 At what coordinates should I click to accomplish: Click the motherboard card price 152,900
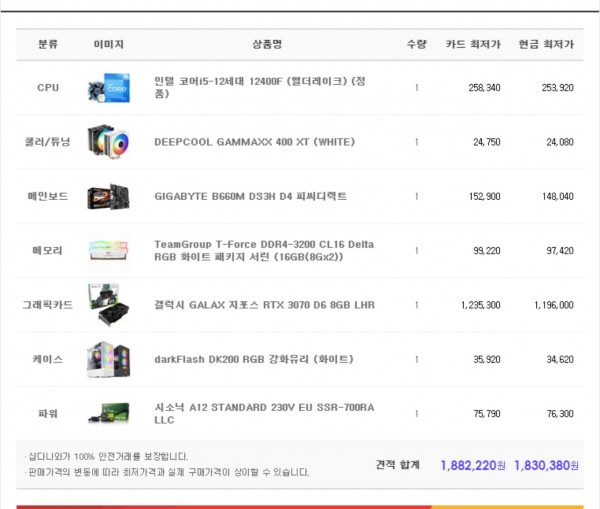(484, 196)
